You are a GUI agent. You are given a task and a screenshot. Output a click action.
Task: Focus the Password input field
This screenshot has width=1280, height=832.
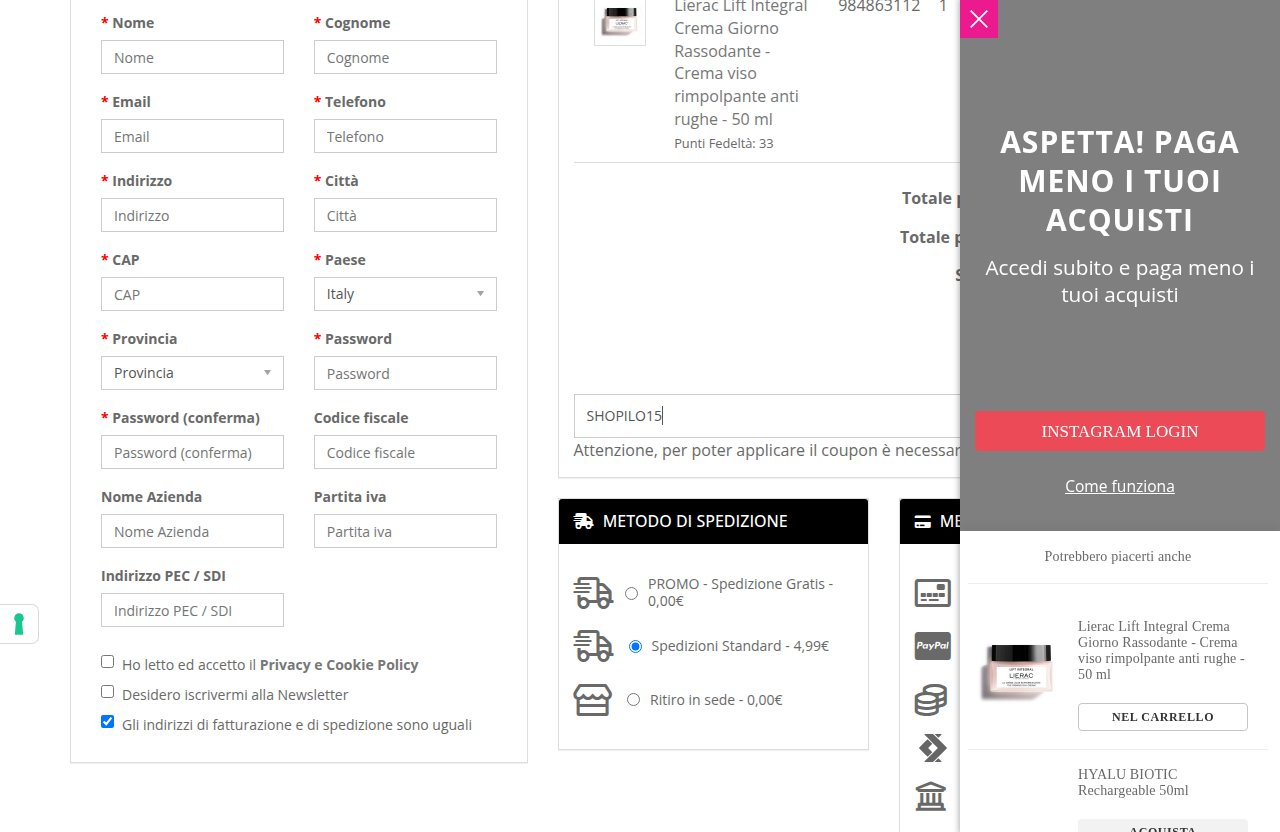pyautogui.click(x=405, y=373)
